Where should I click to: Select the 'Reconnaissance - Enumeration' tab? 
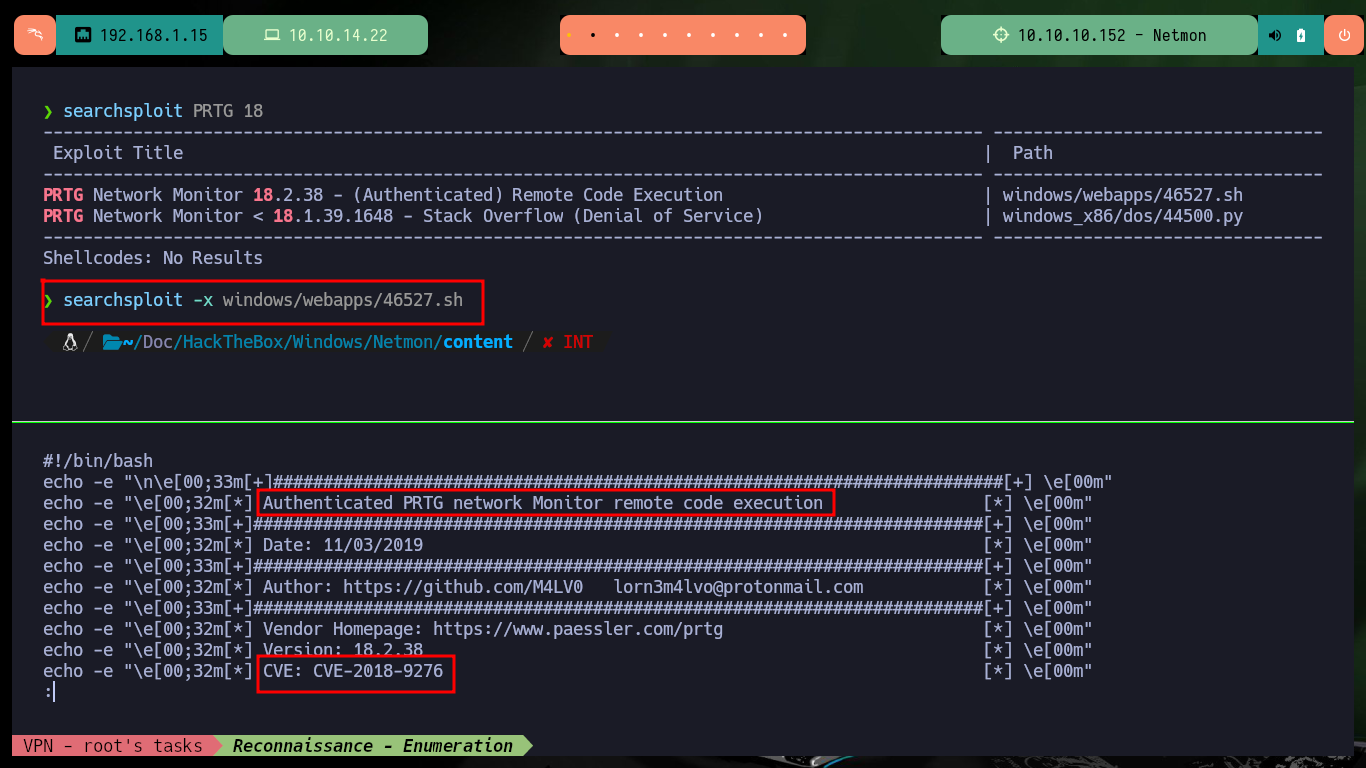coord(372,746)
